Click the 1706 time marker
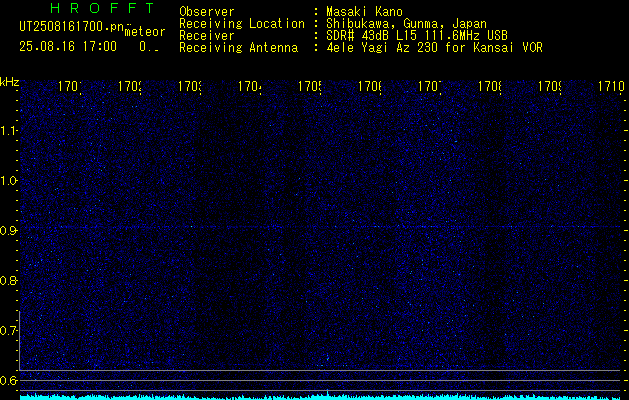The image size is (629, 400). coord(369,86)
